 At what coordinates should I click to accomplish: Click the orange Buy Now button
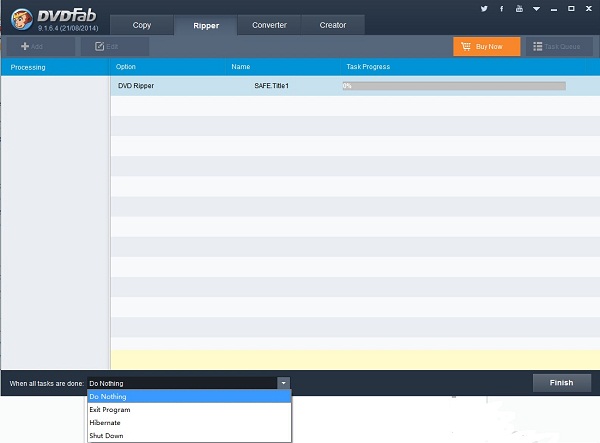tap(487, 47)
